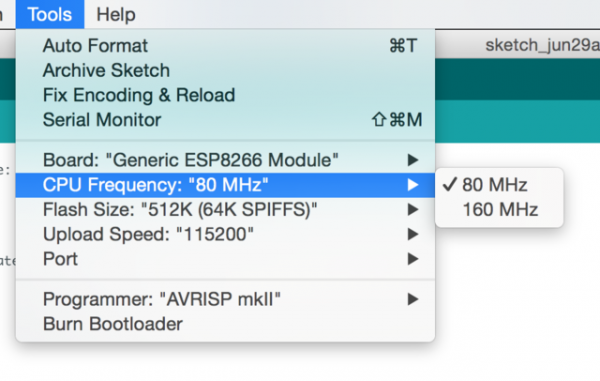Choose Auto Format from Tools menu
Screen dimensions: 600x381
(225, 46)
